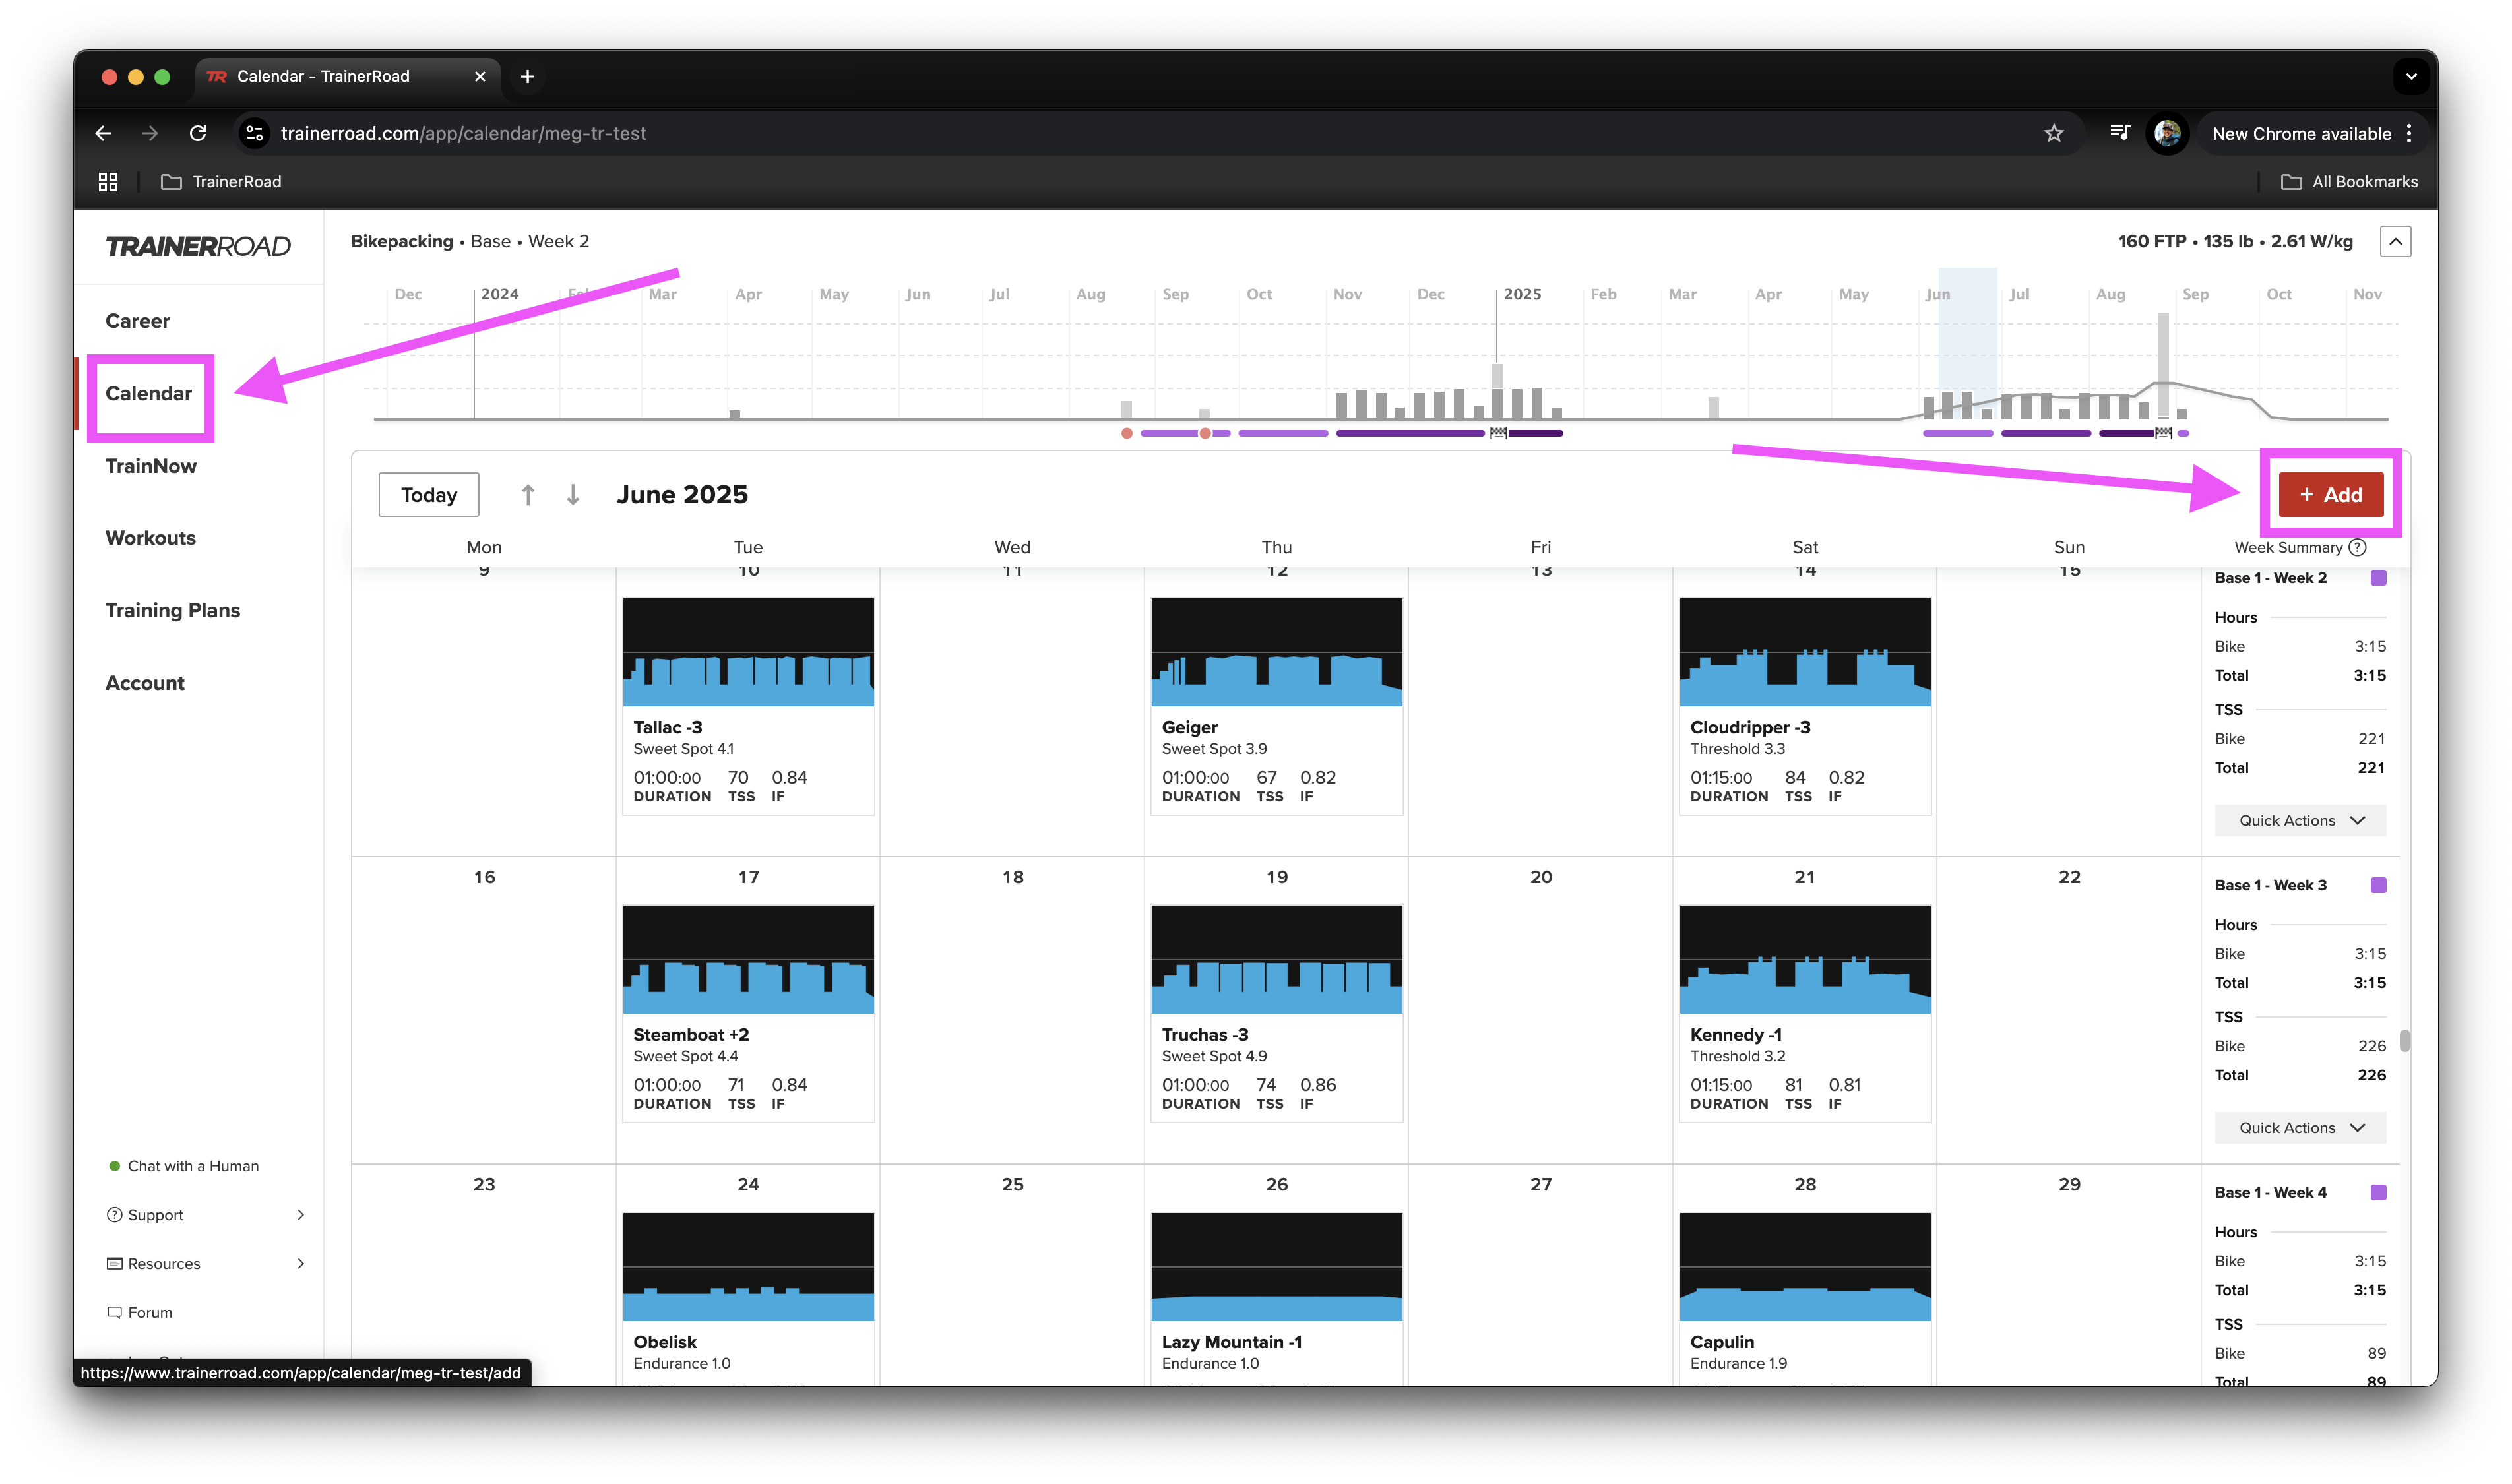Open the All Bookmarks folder
Viewport: 2512px width, 1484px height.
[x=2349, y=182]
